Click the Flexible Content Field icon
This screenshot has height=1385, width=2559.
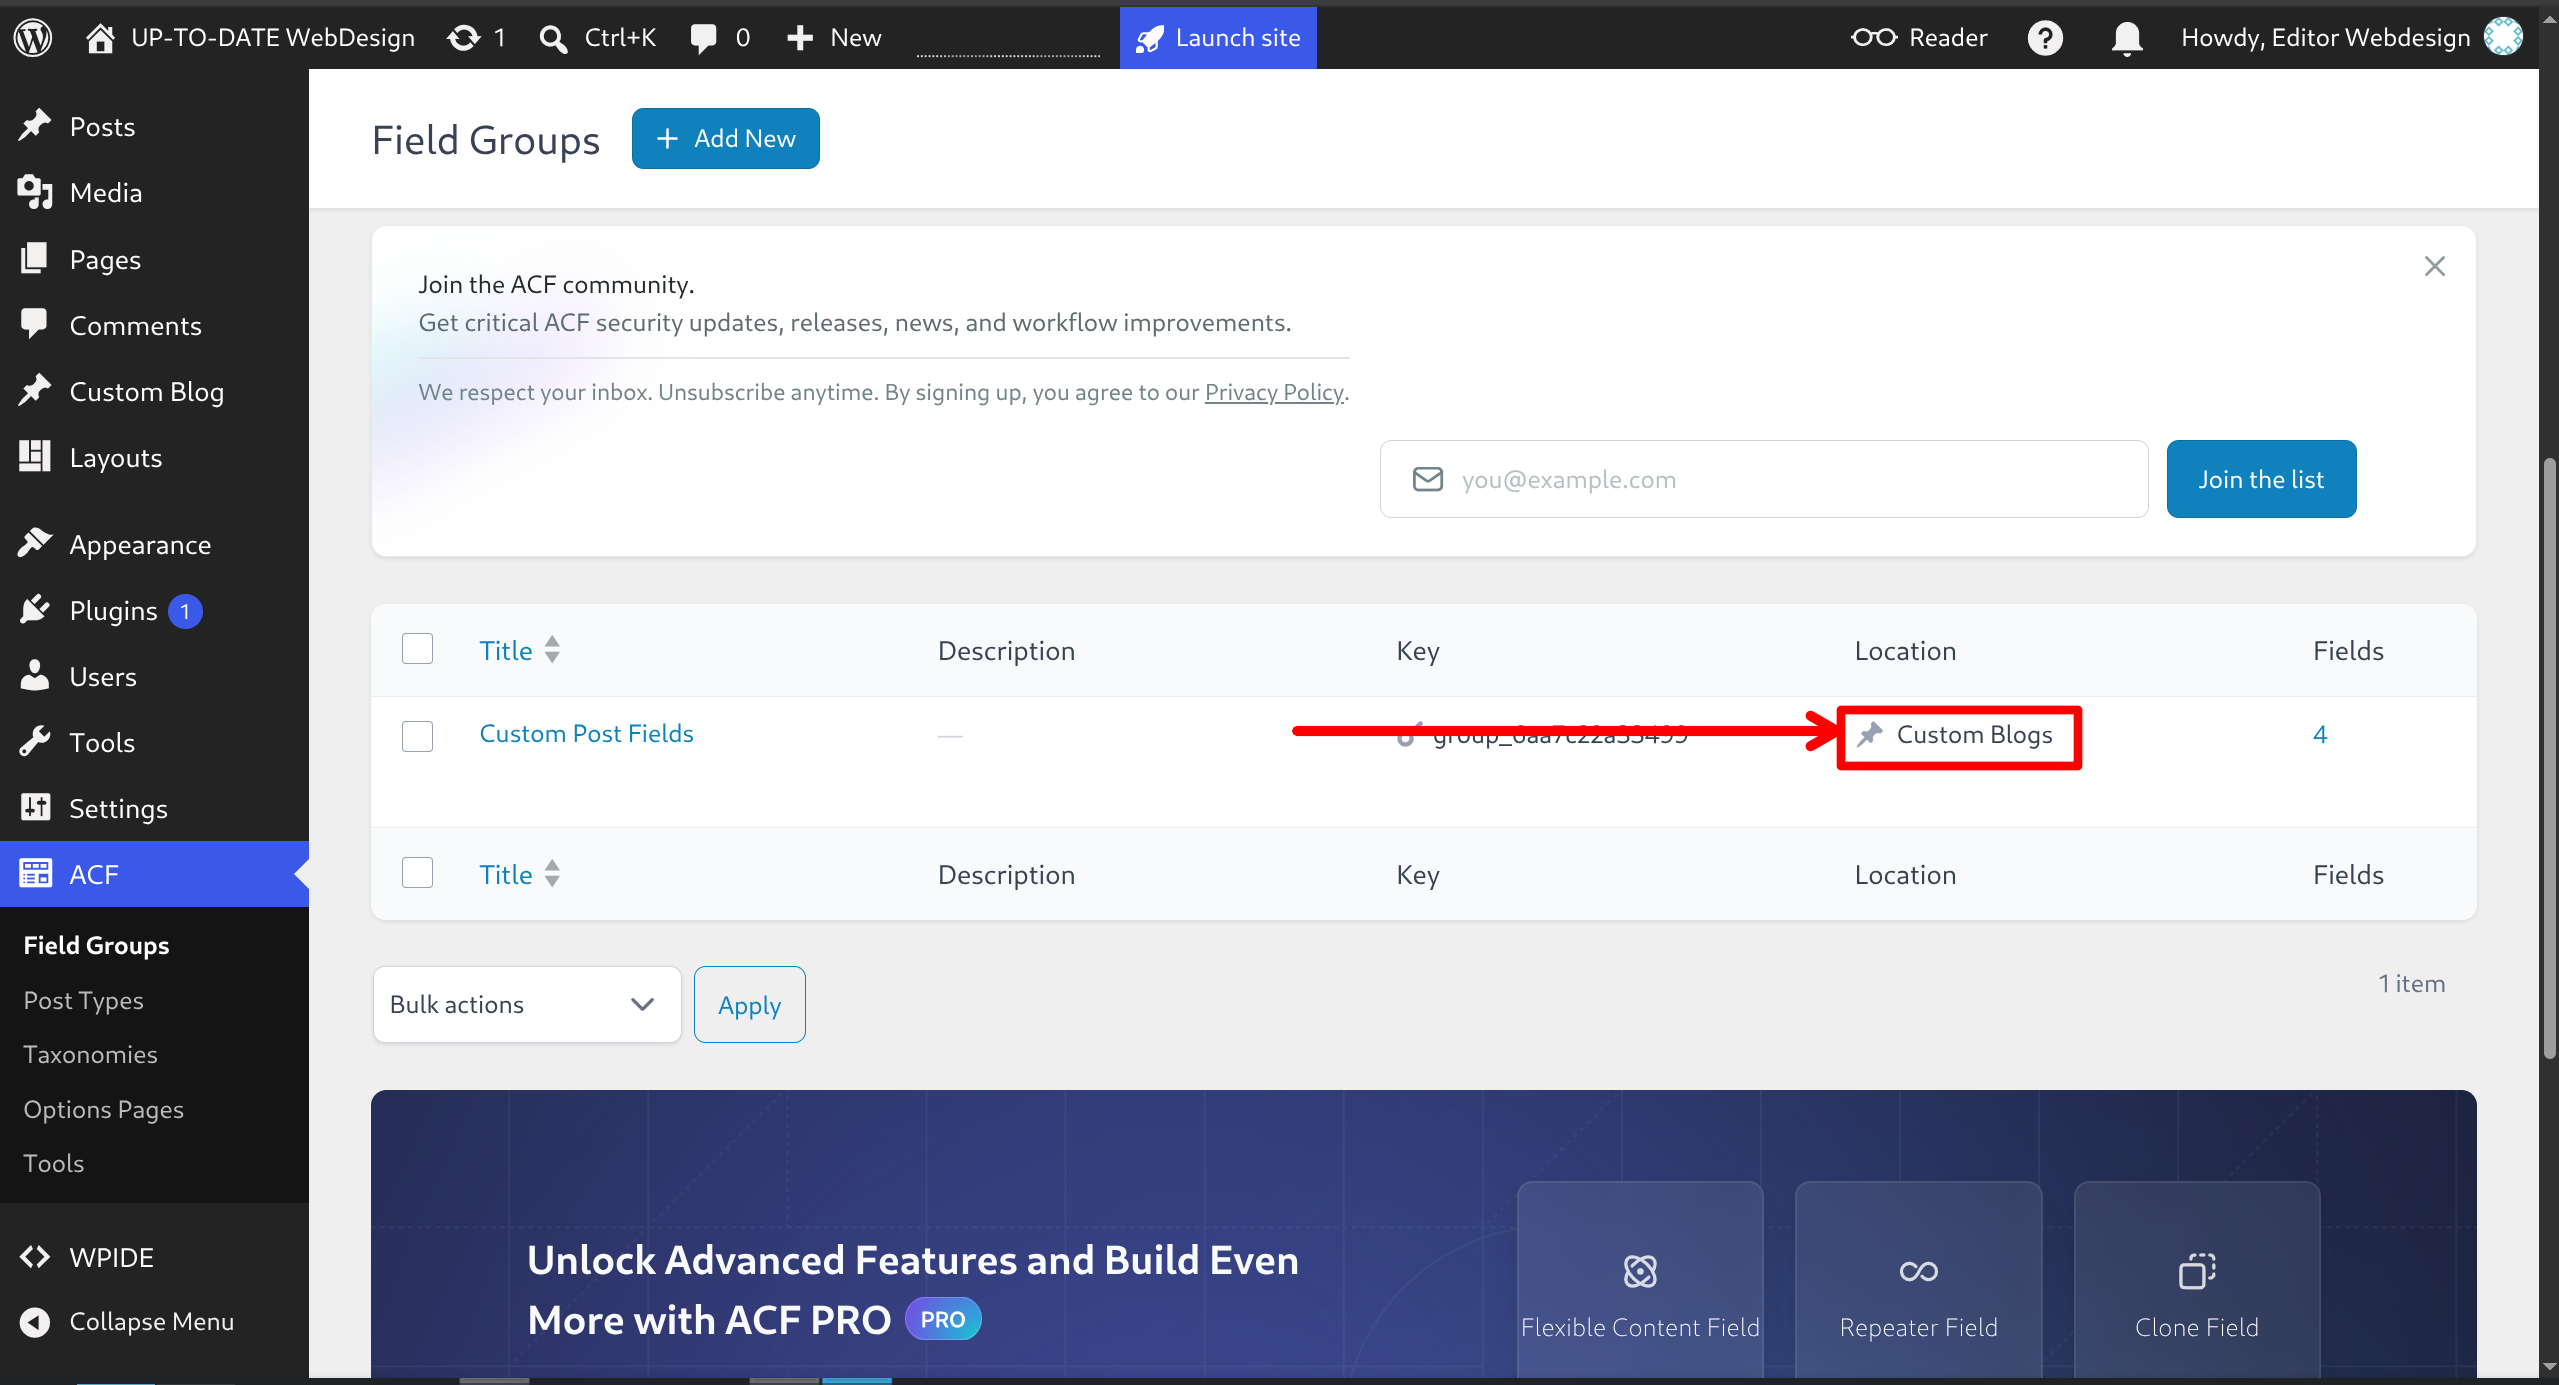point(1640,1271)
